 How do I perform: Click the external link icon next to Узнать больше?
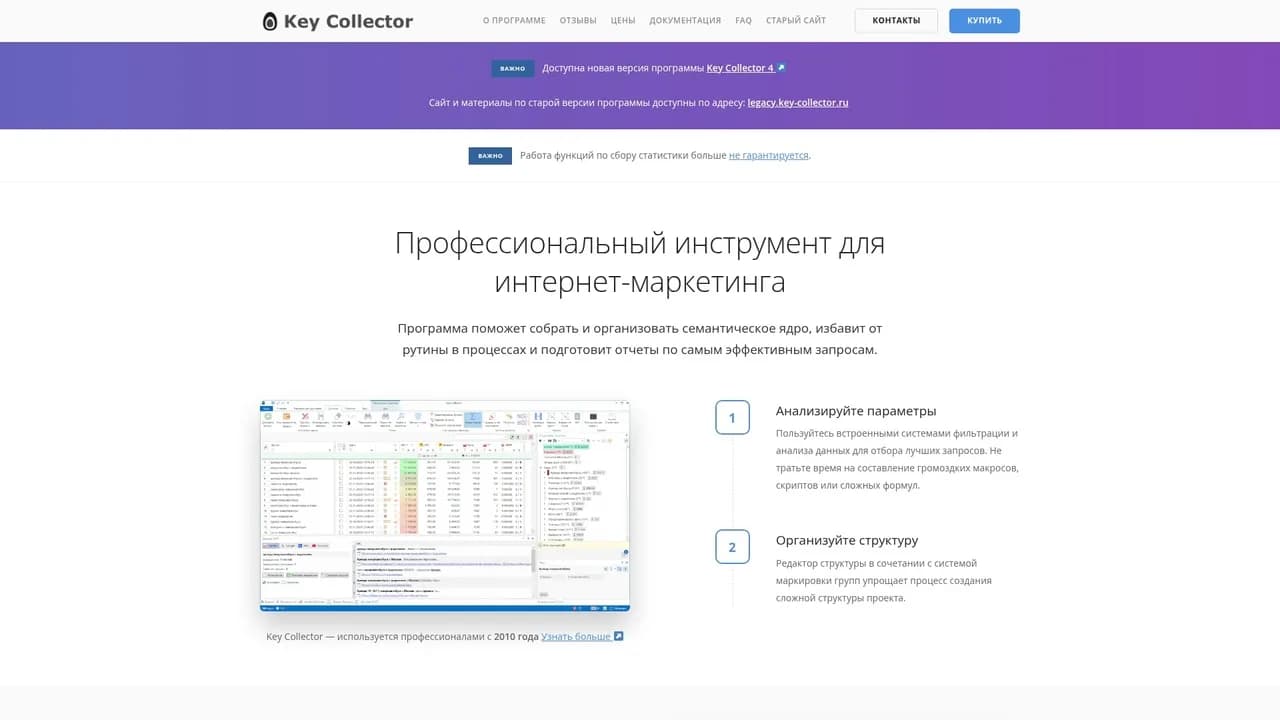click(x=617, y=636)
